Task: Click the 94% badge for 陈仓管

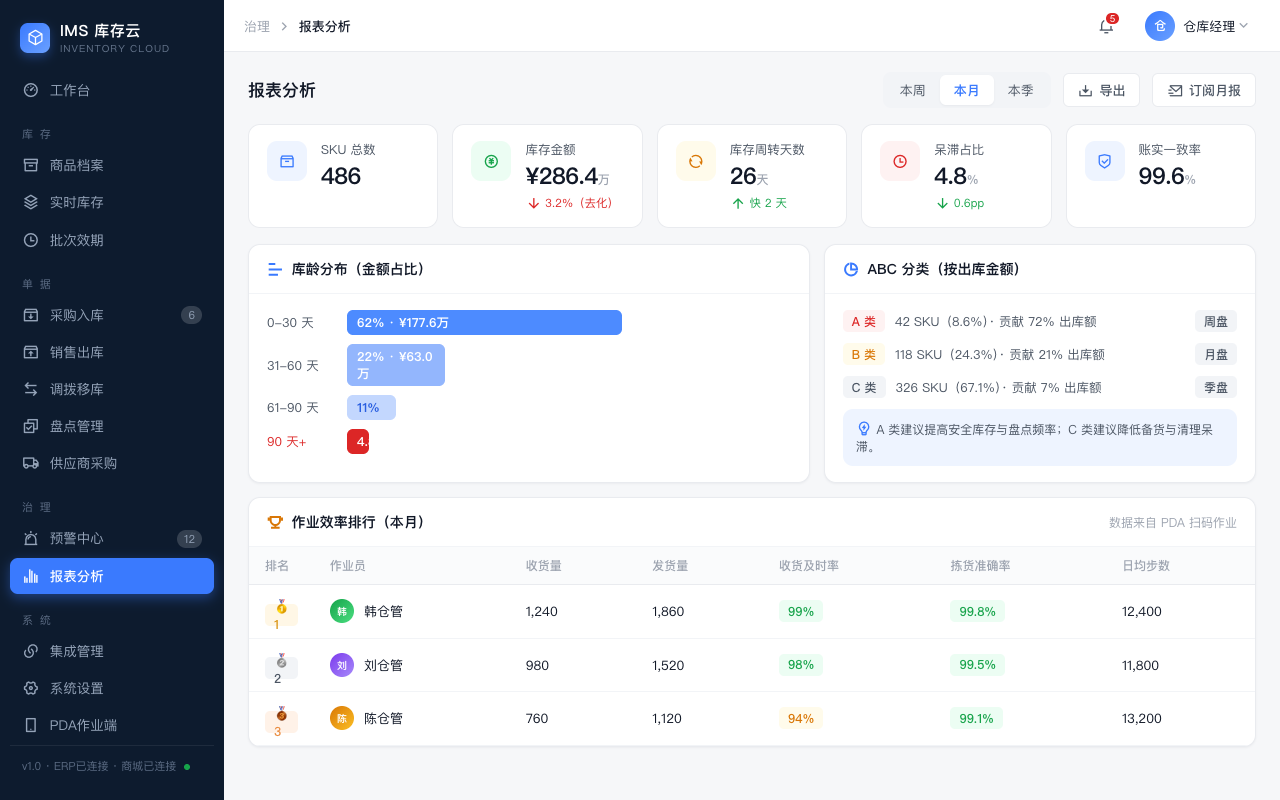Action: click(x=801, y=718)
